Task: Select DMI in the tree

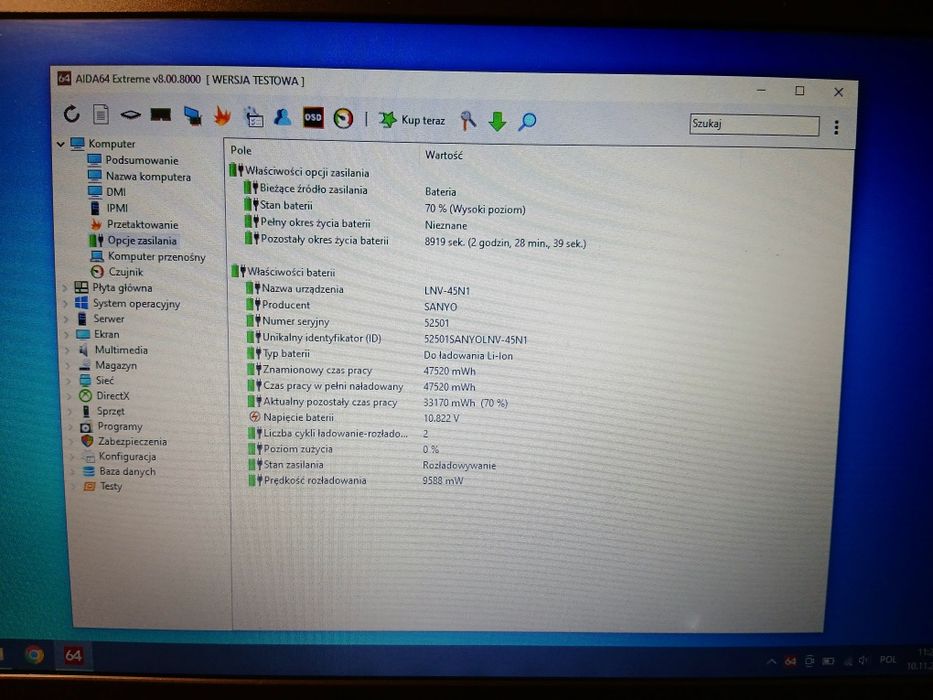Action: 116,192
